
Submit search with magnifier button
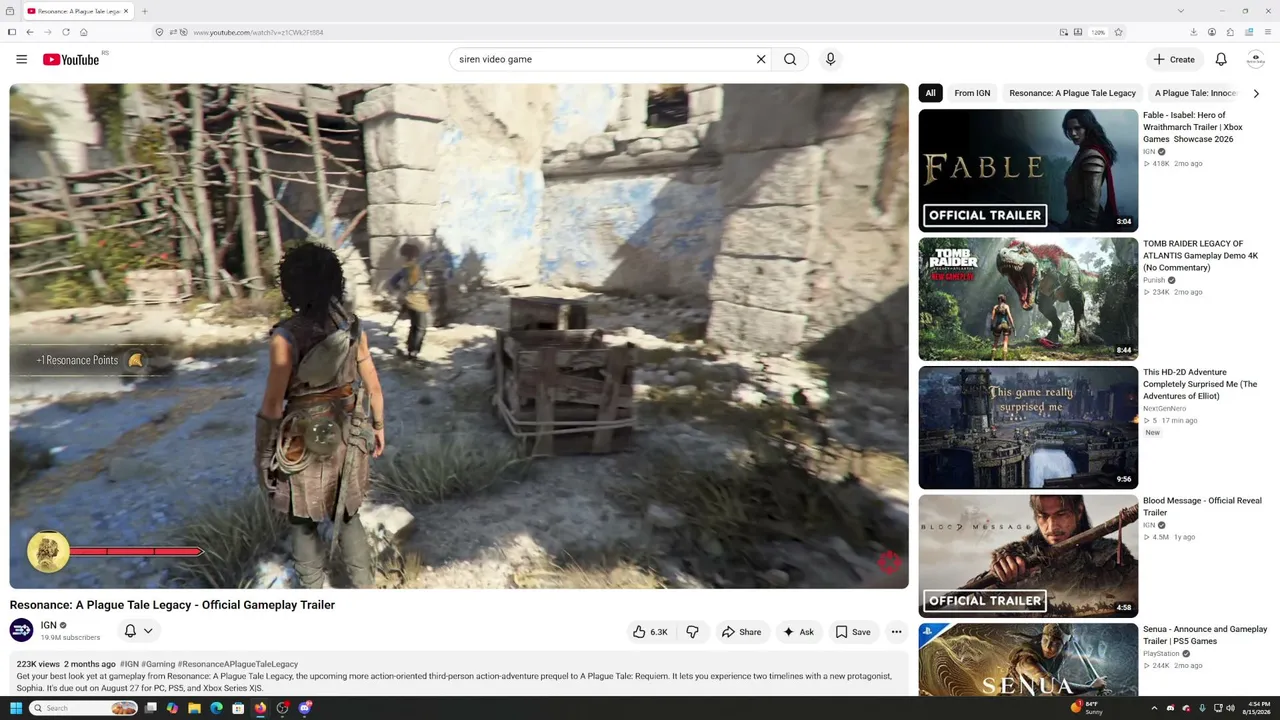pyautogui.click(x=790, y=59)
